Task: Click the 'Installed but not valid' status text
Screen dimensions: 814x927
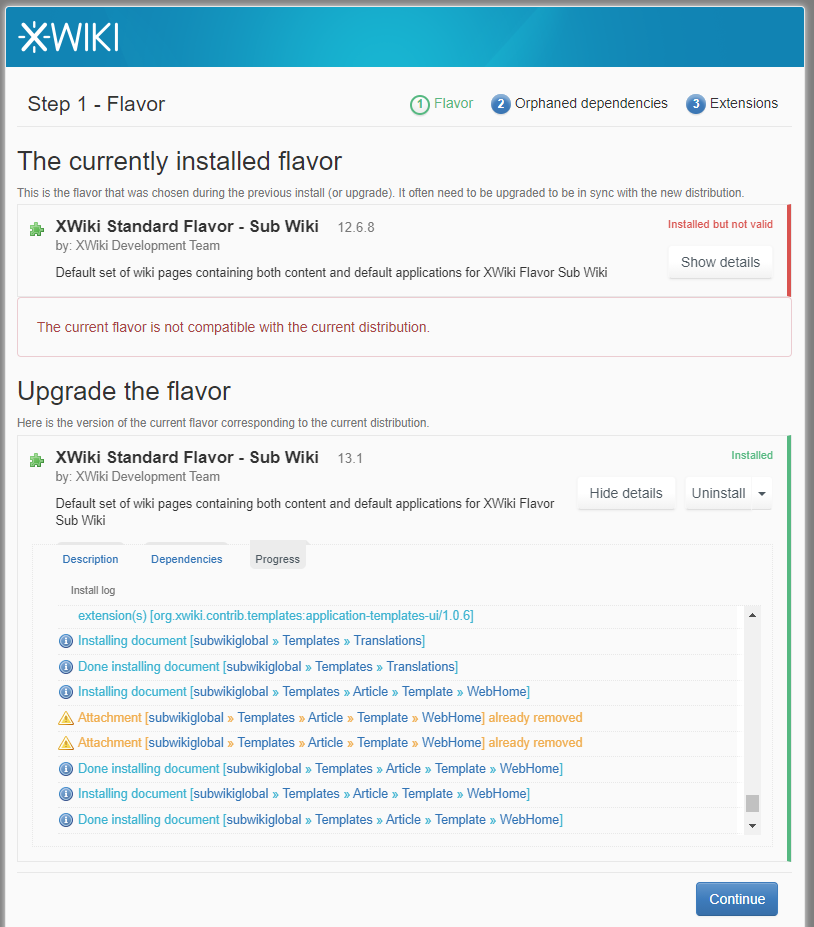Action: [x=720, y=225]
